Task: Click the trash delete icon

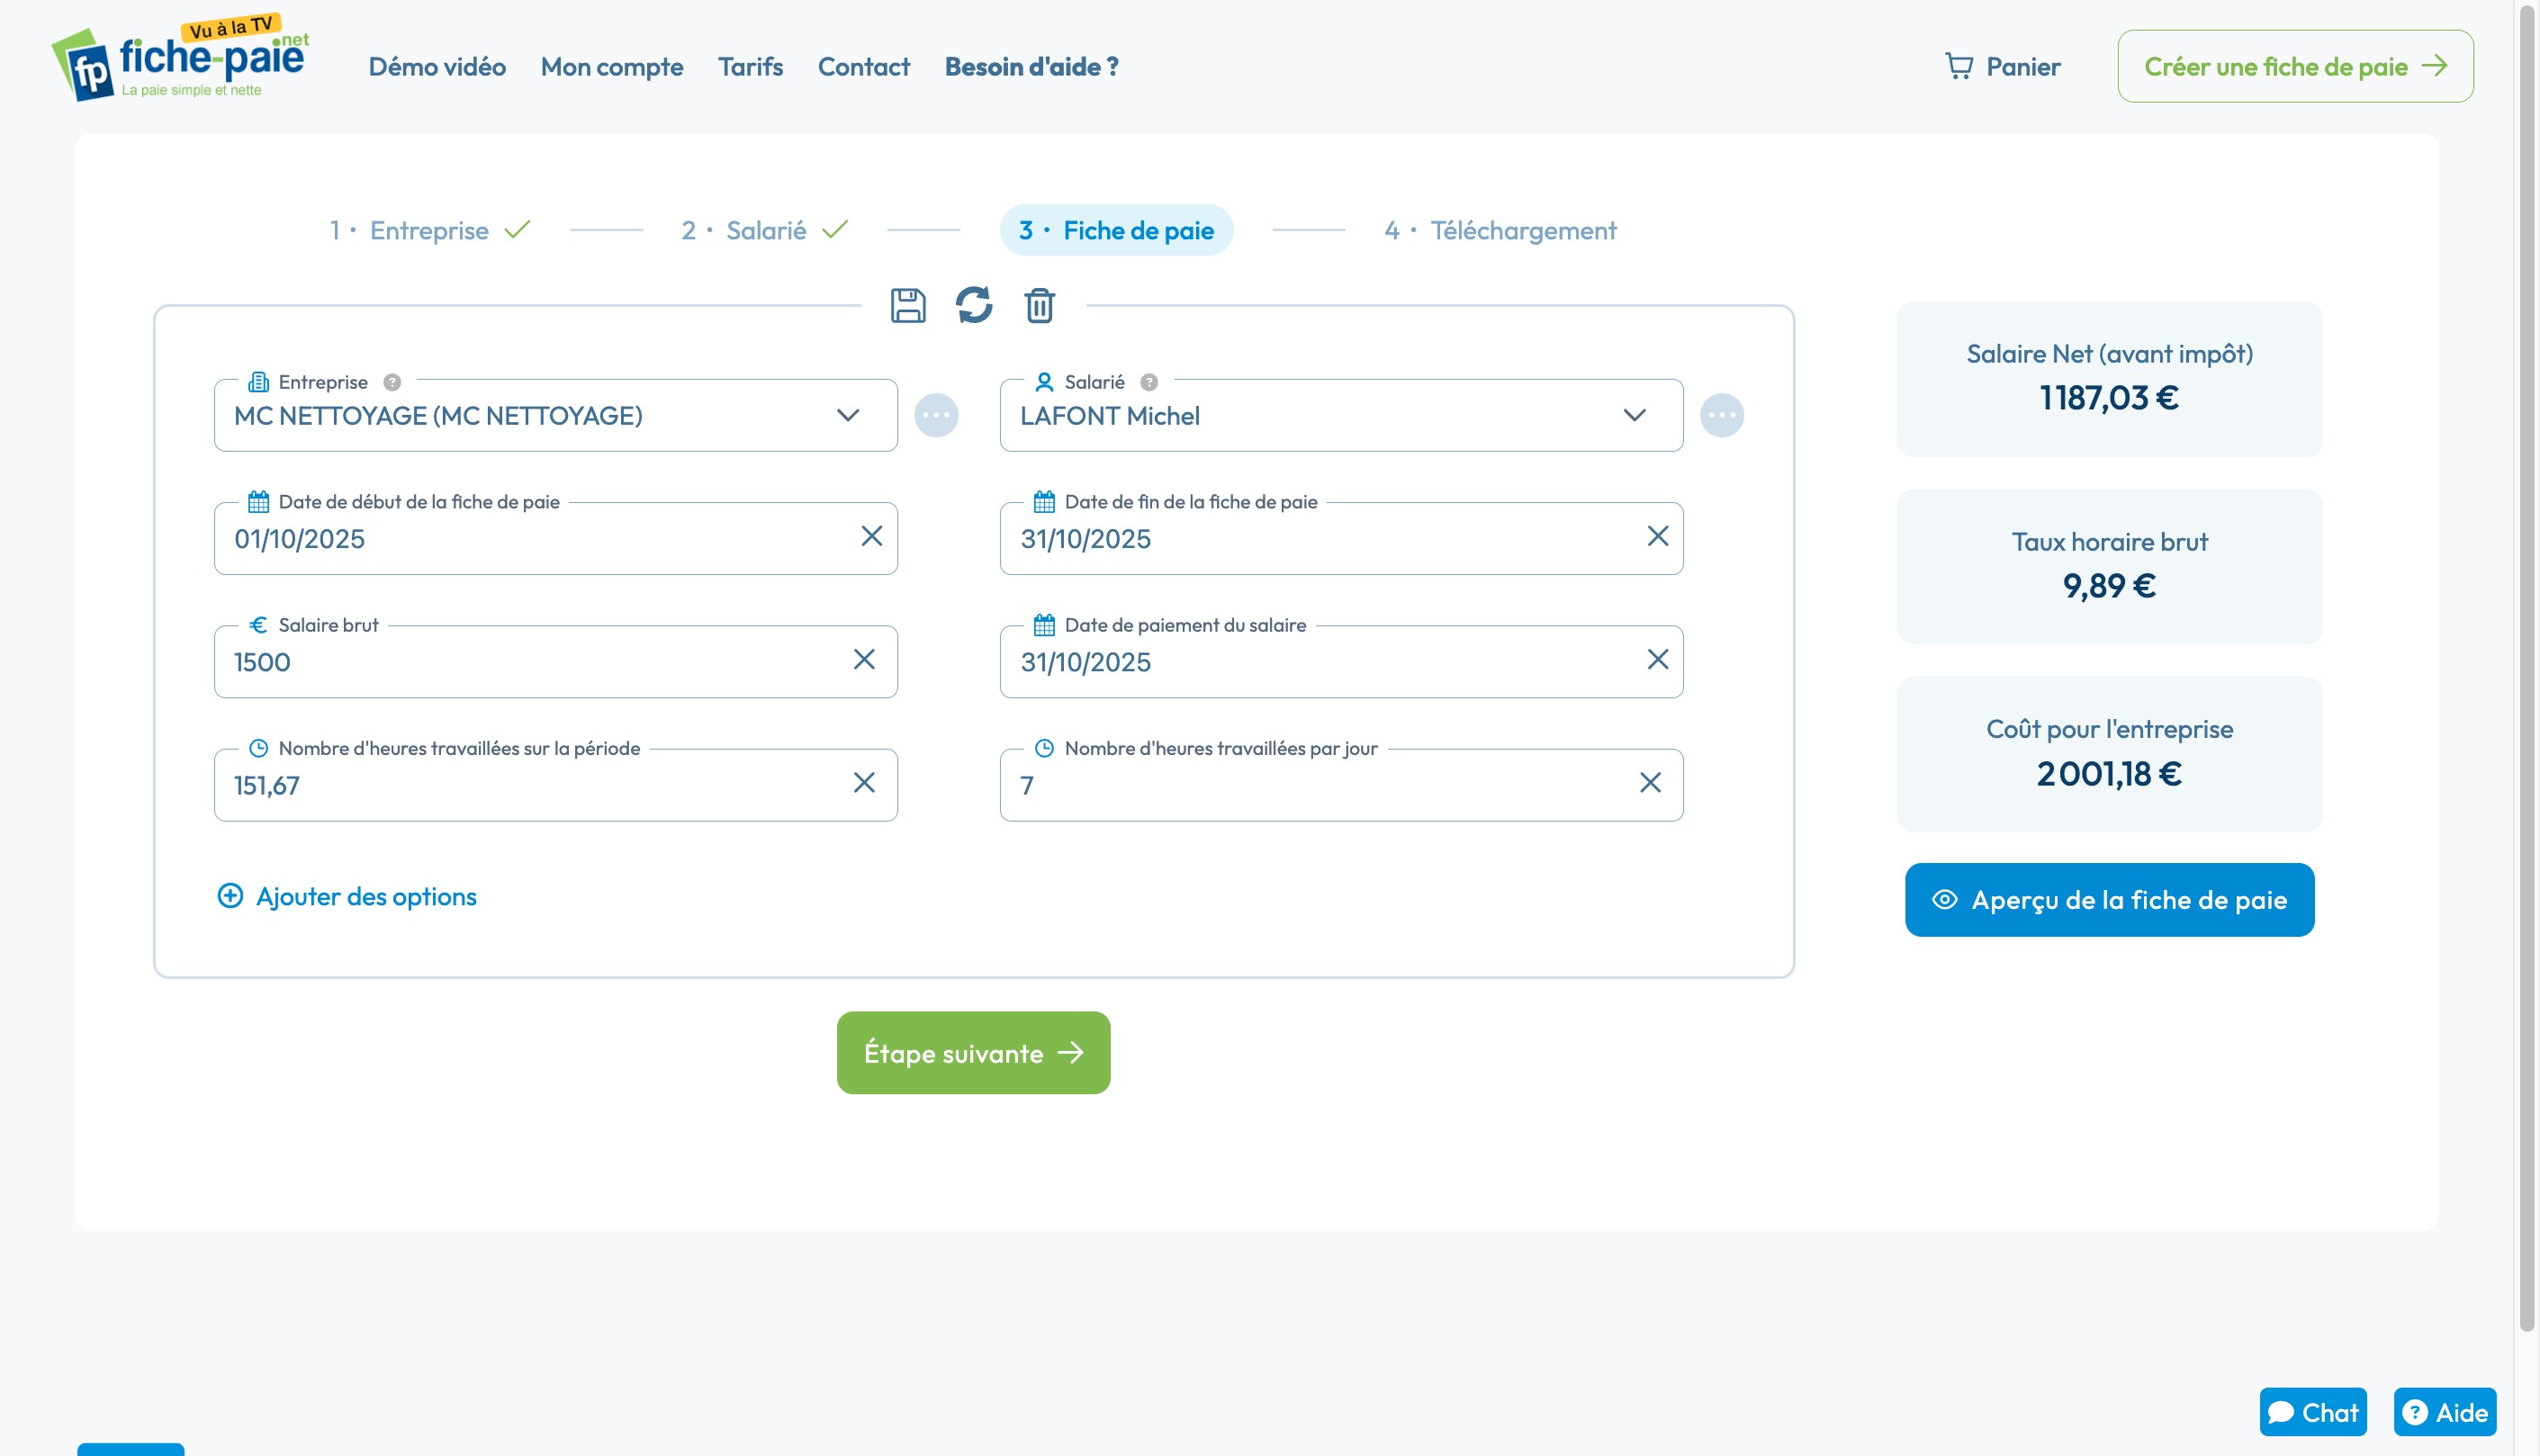Action: [1039, 305]
